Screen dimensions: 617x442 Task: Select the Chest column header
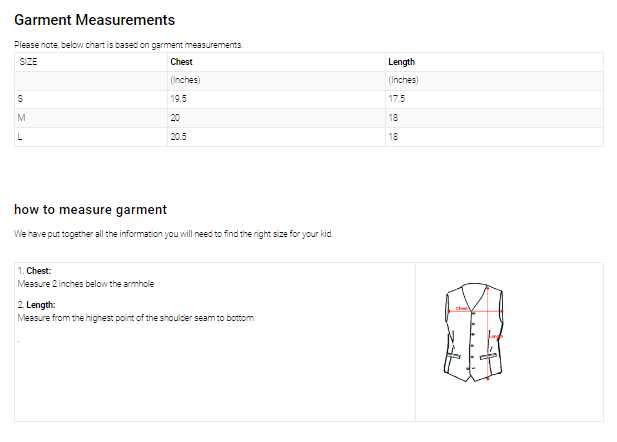tap(181, 62)
